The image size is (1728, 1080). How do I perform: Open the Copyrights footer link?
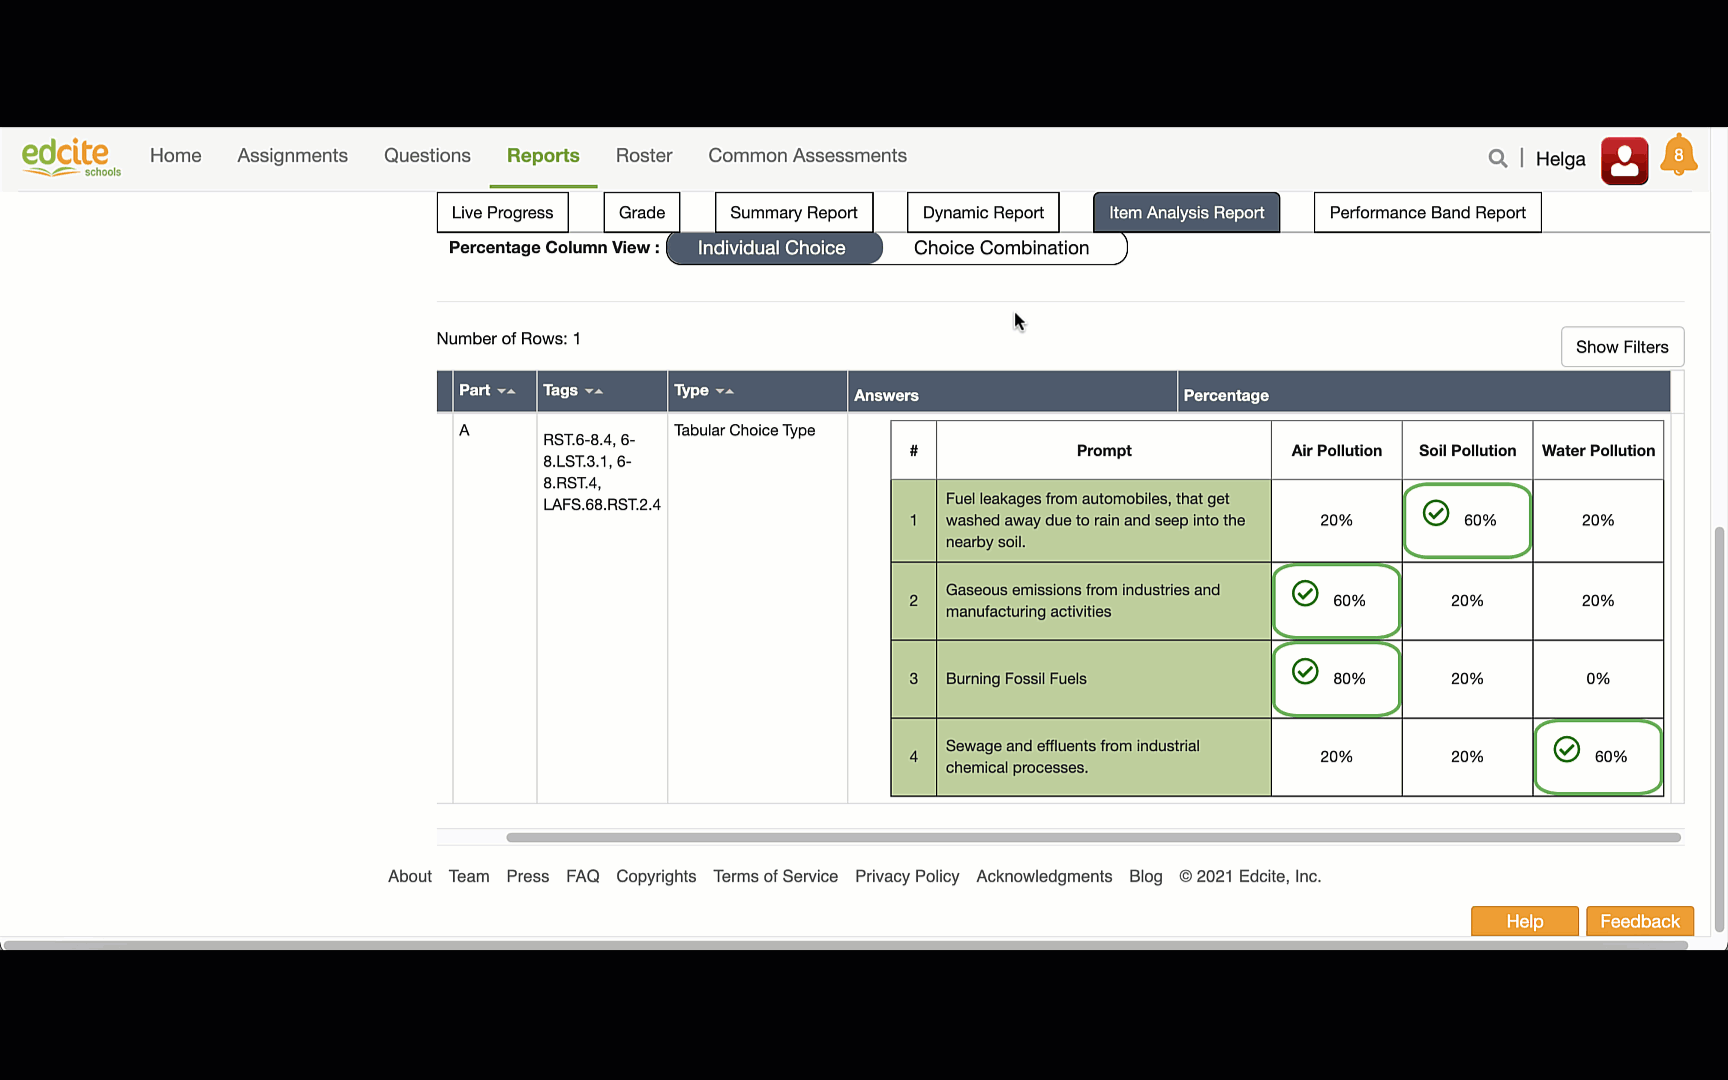tap(656, 877)
